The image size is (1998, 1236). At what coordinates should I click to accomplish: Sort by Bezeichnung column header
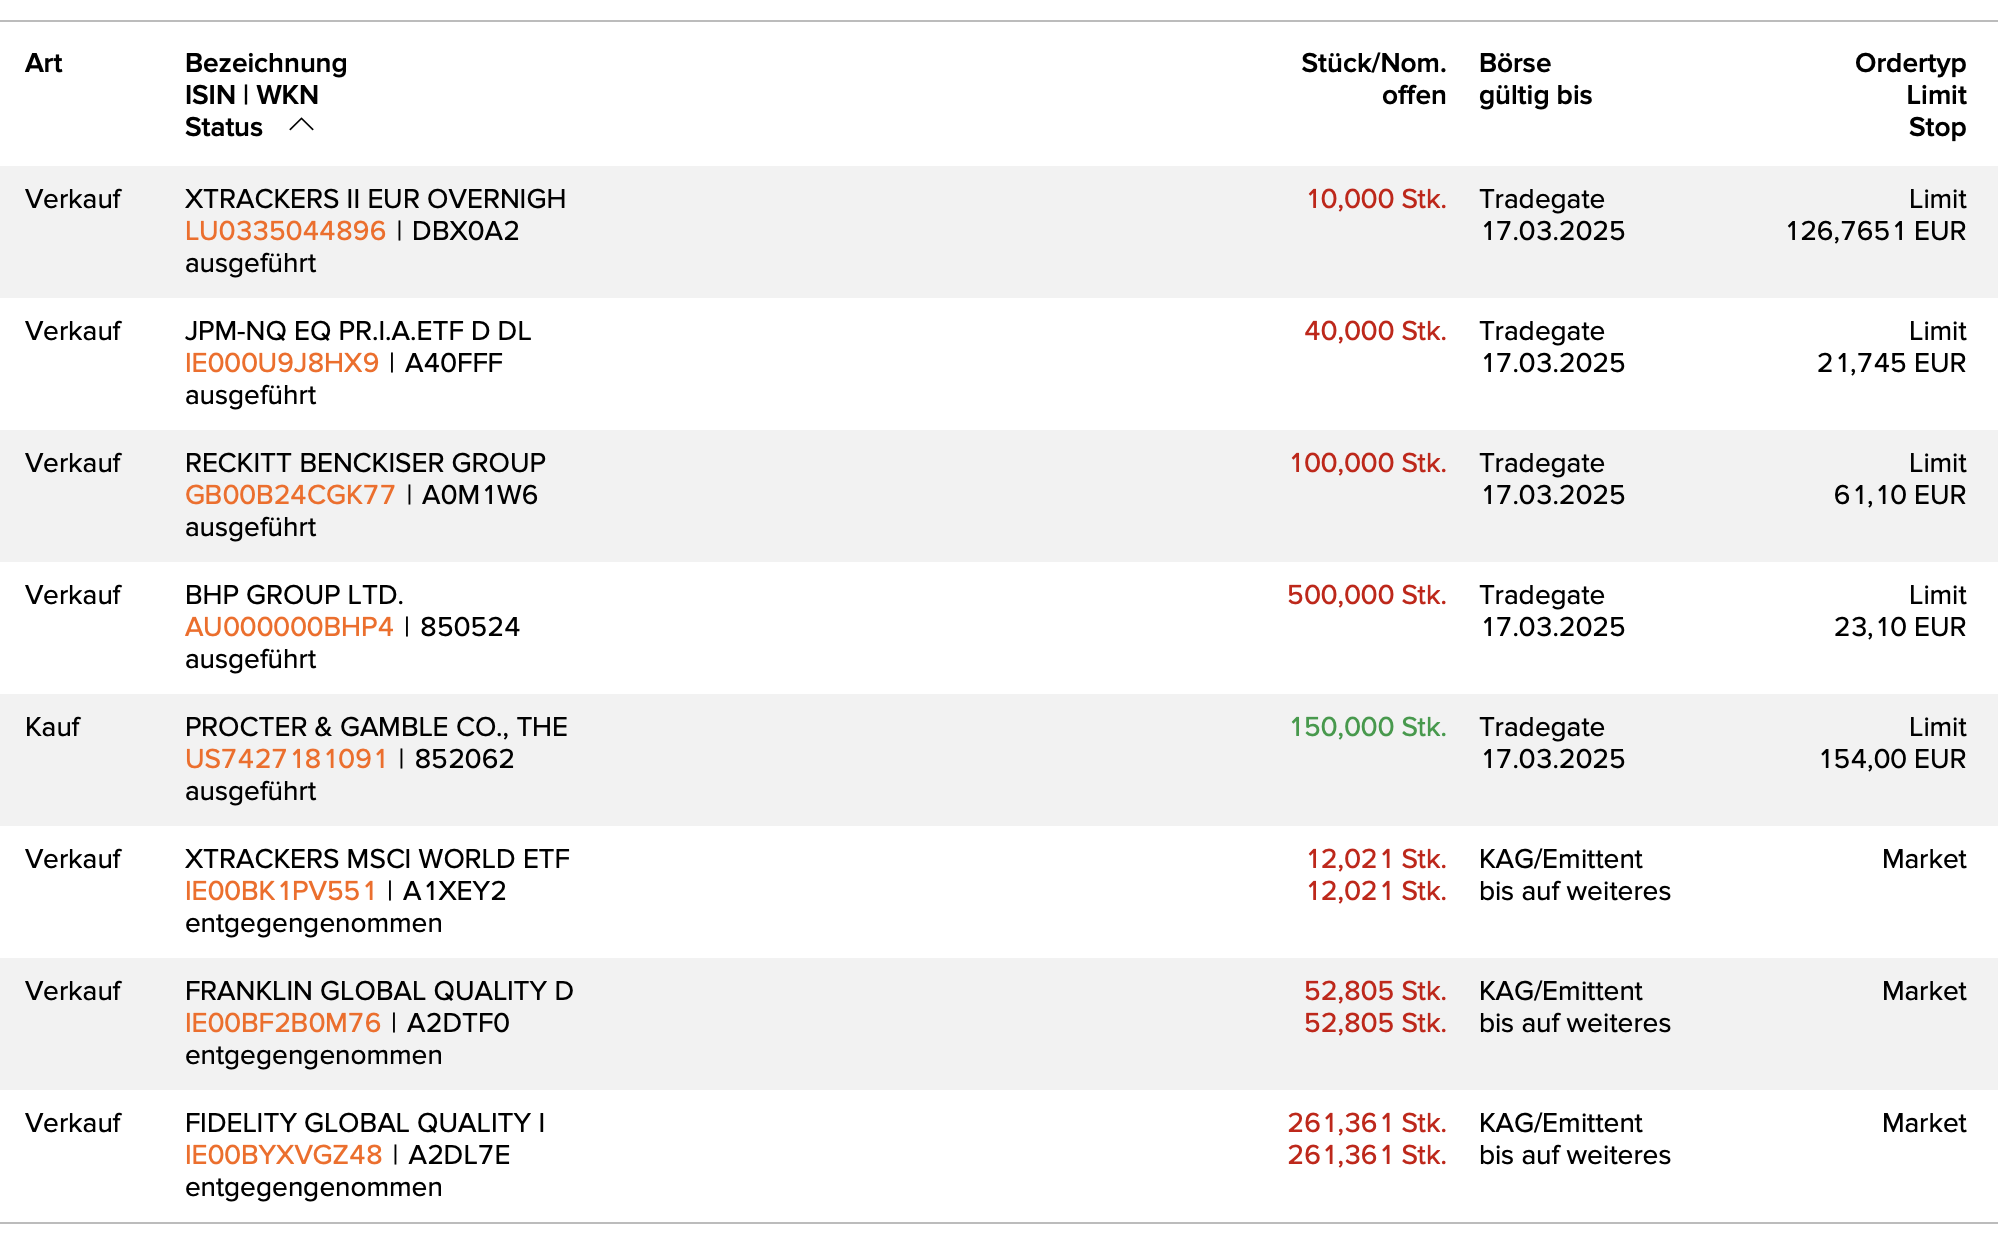[266, 63]
